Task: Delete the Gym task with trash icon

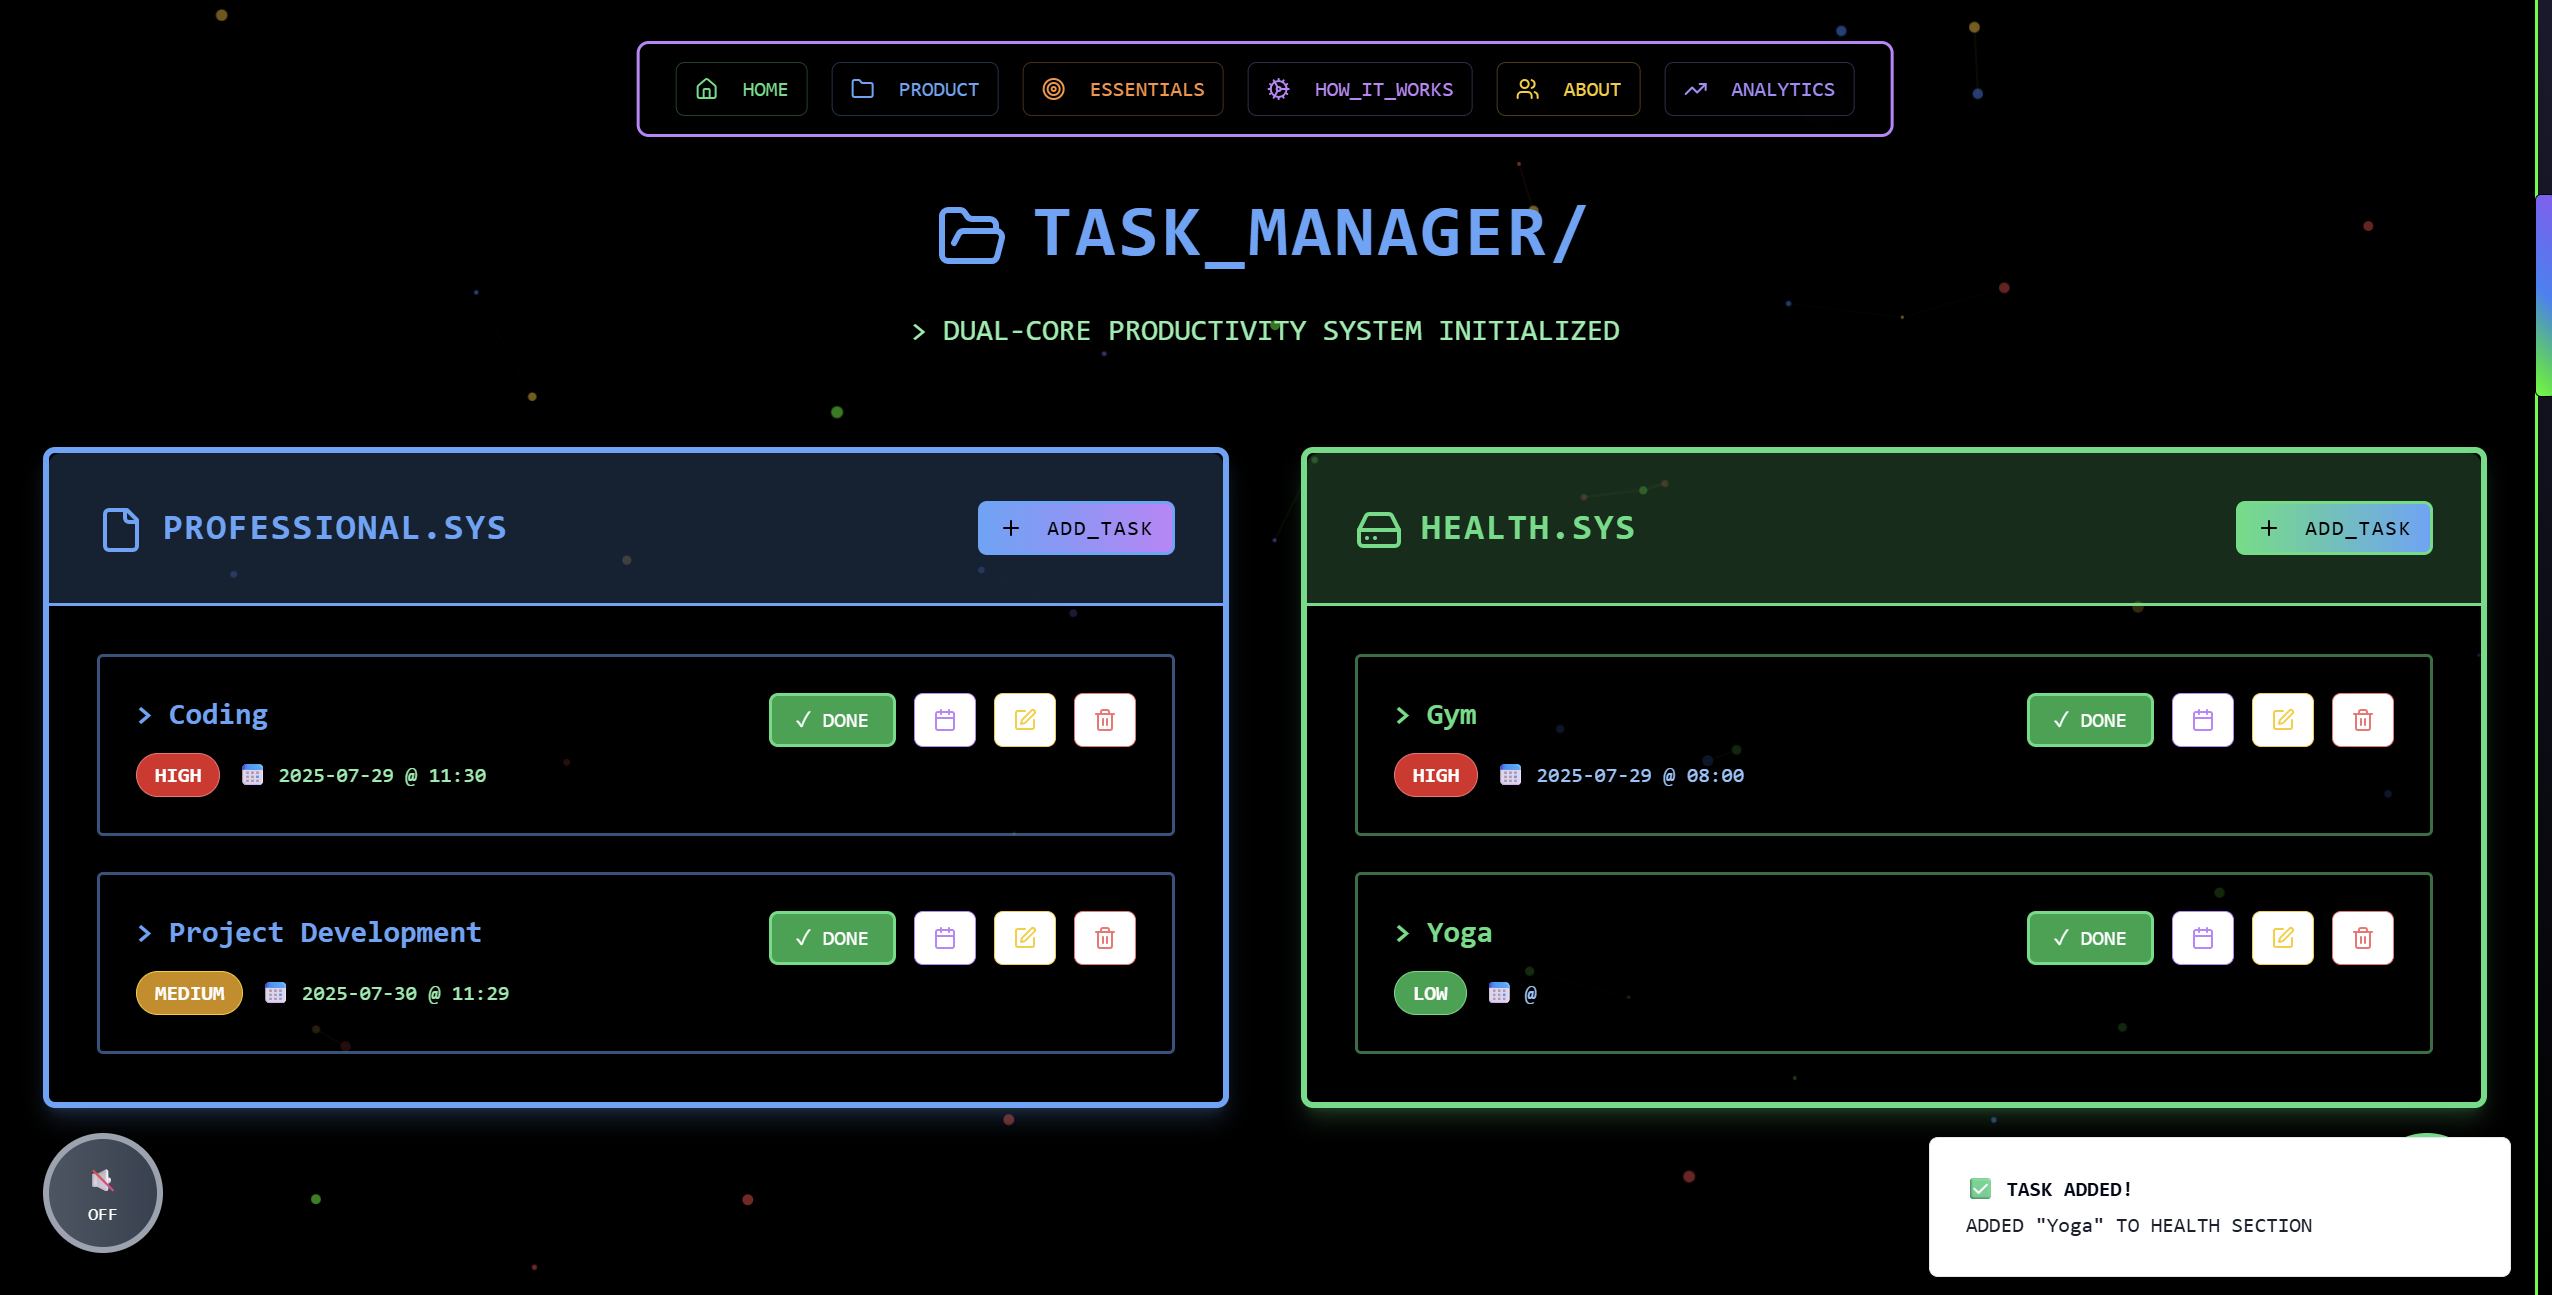Action: point(2362,720)
